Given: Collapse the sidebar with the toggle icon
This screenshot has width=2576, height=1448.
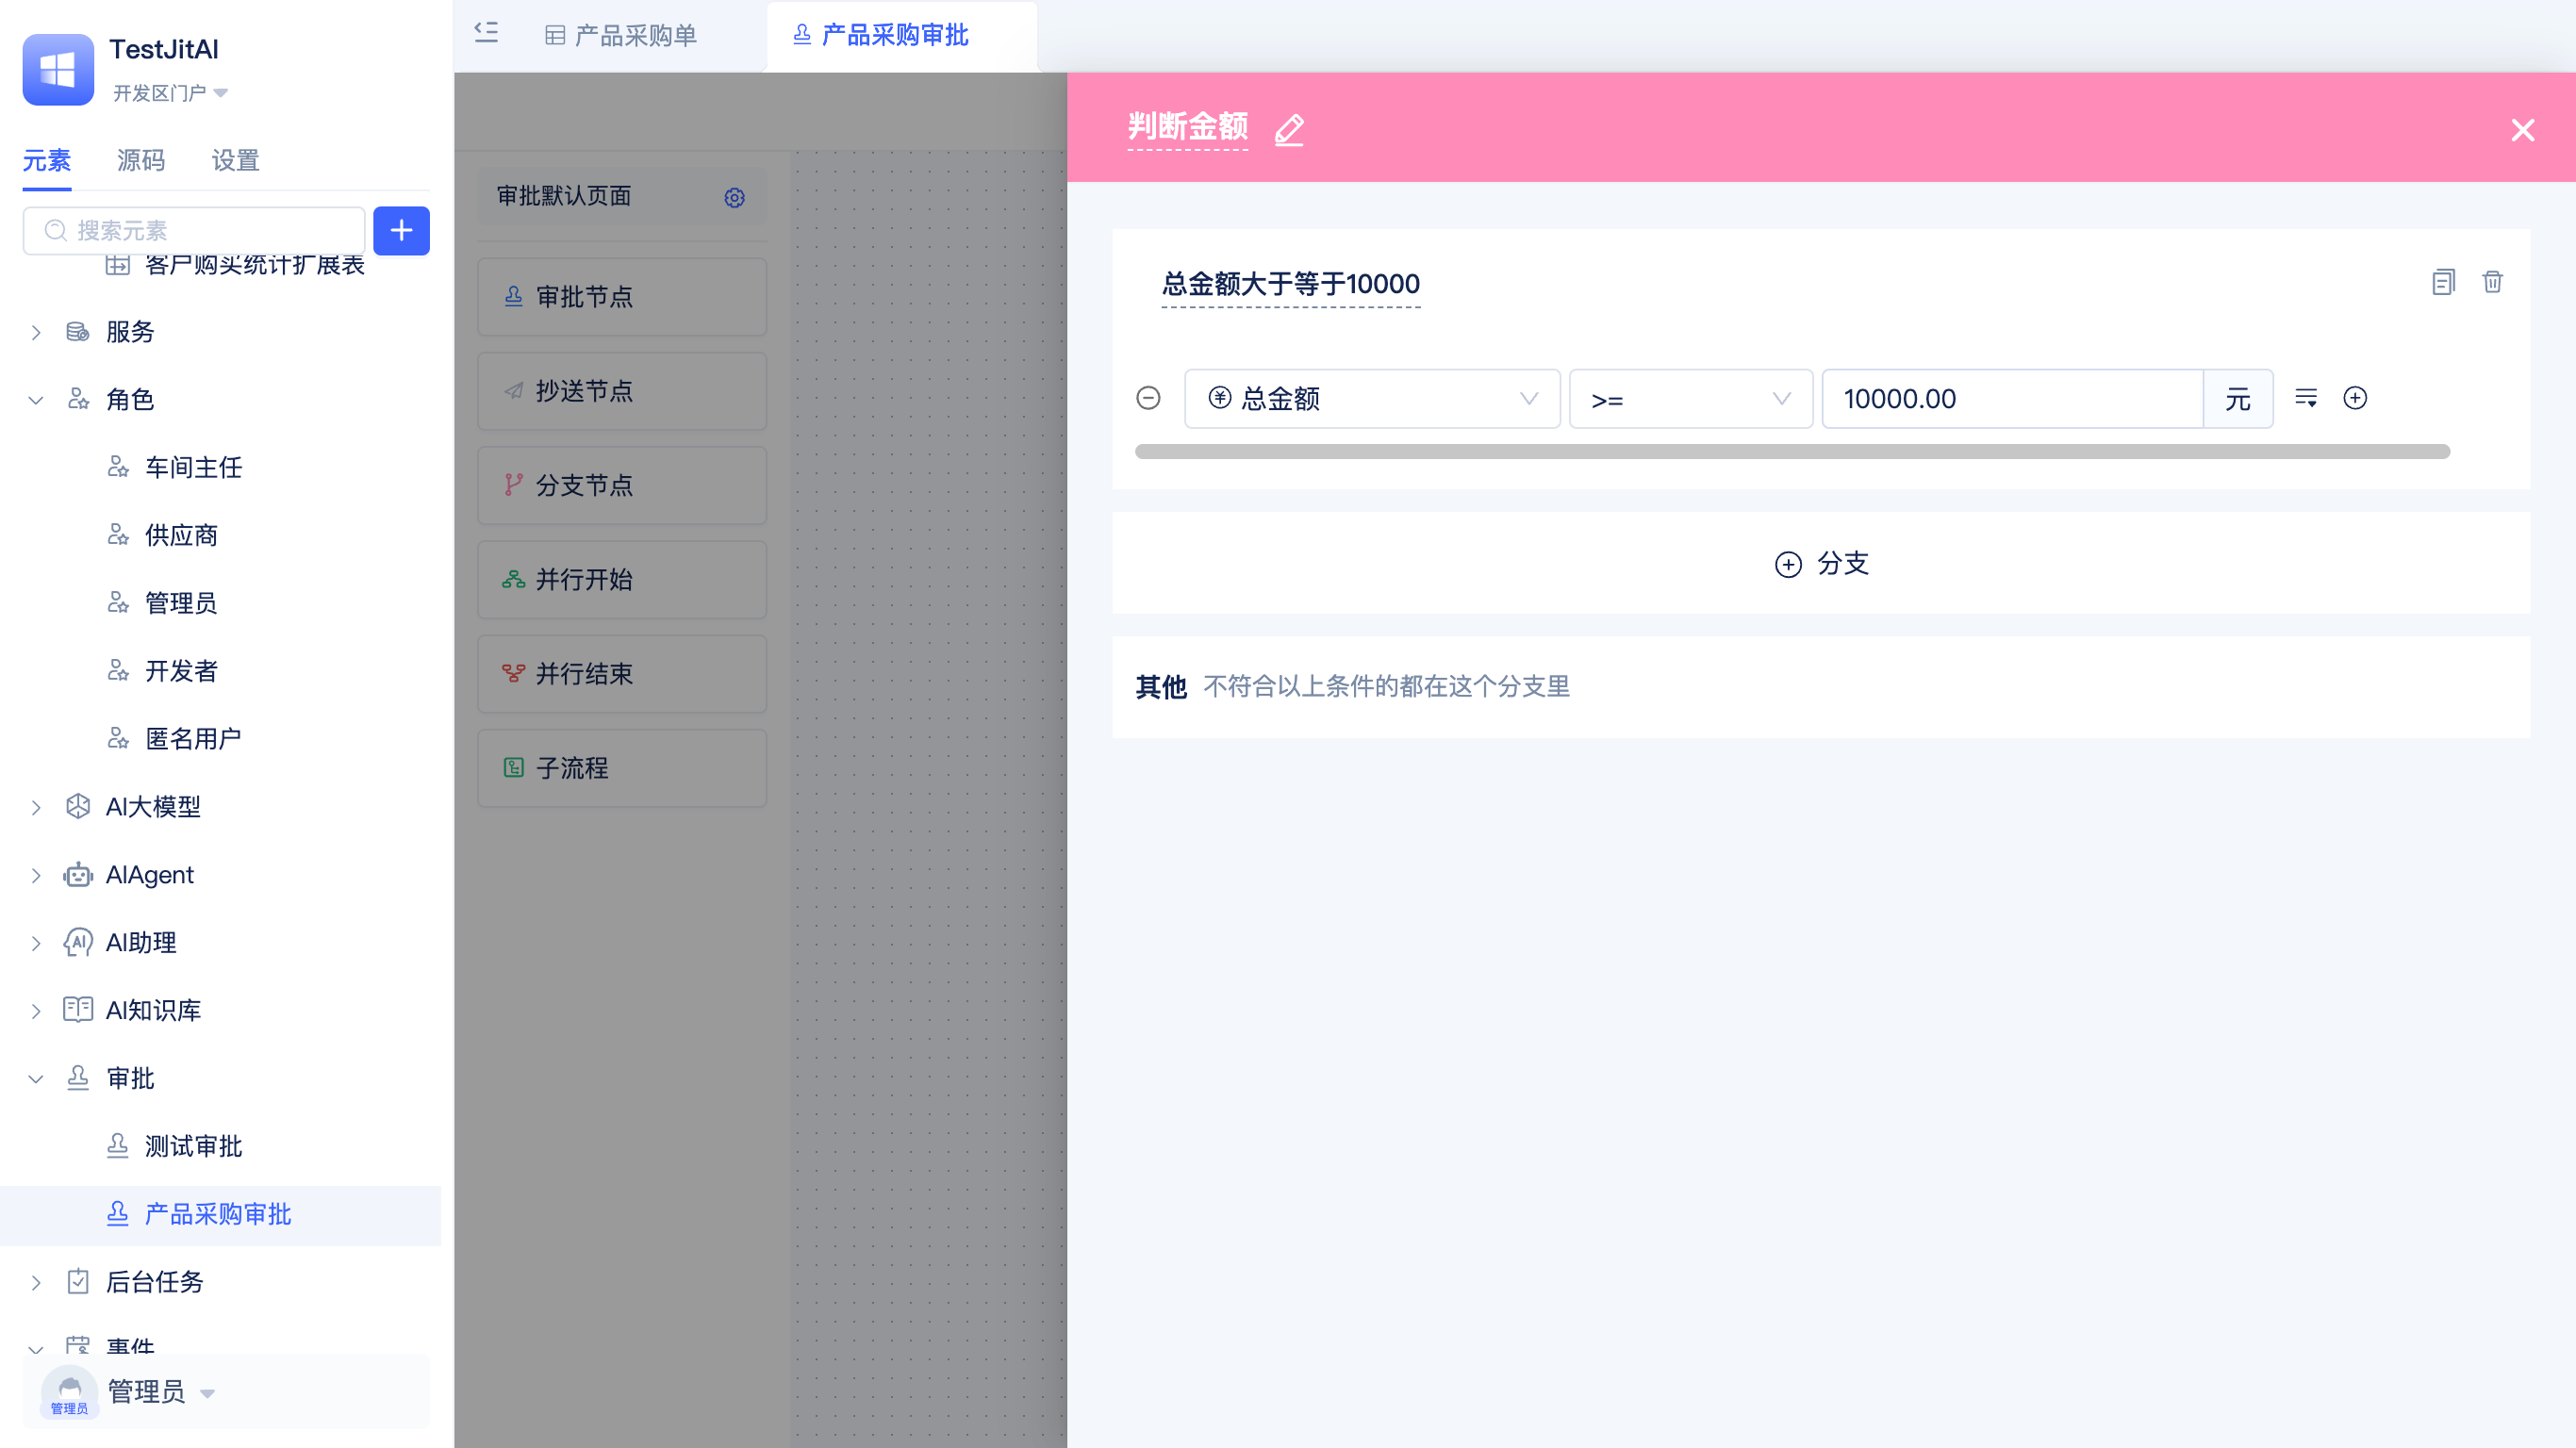Looking at the screenshot, I should (x=486, y=33).
